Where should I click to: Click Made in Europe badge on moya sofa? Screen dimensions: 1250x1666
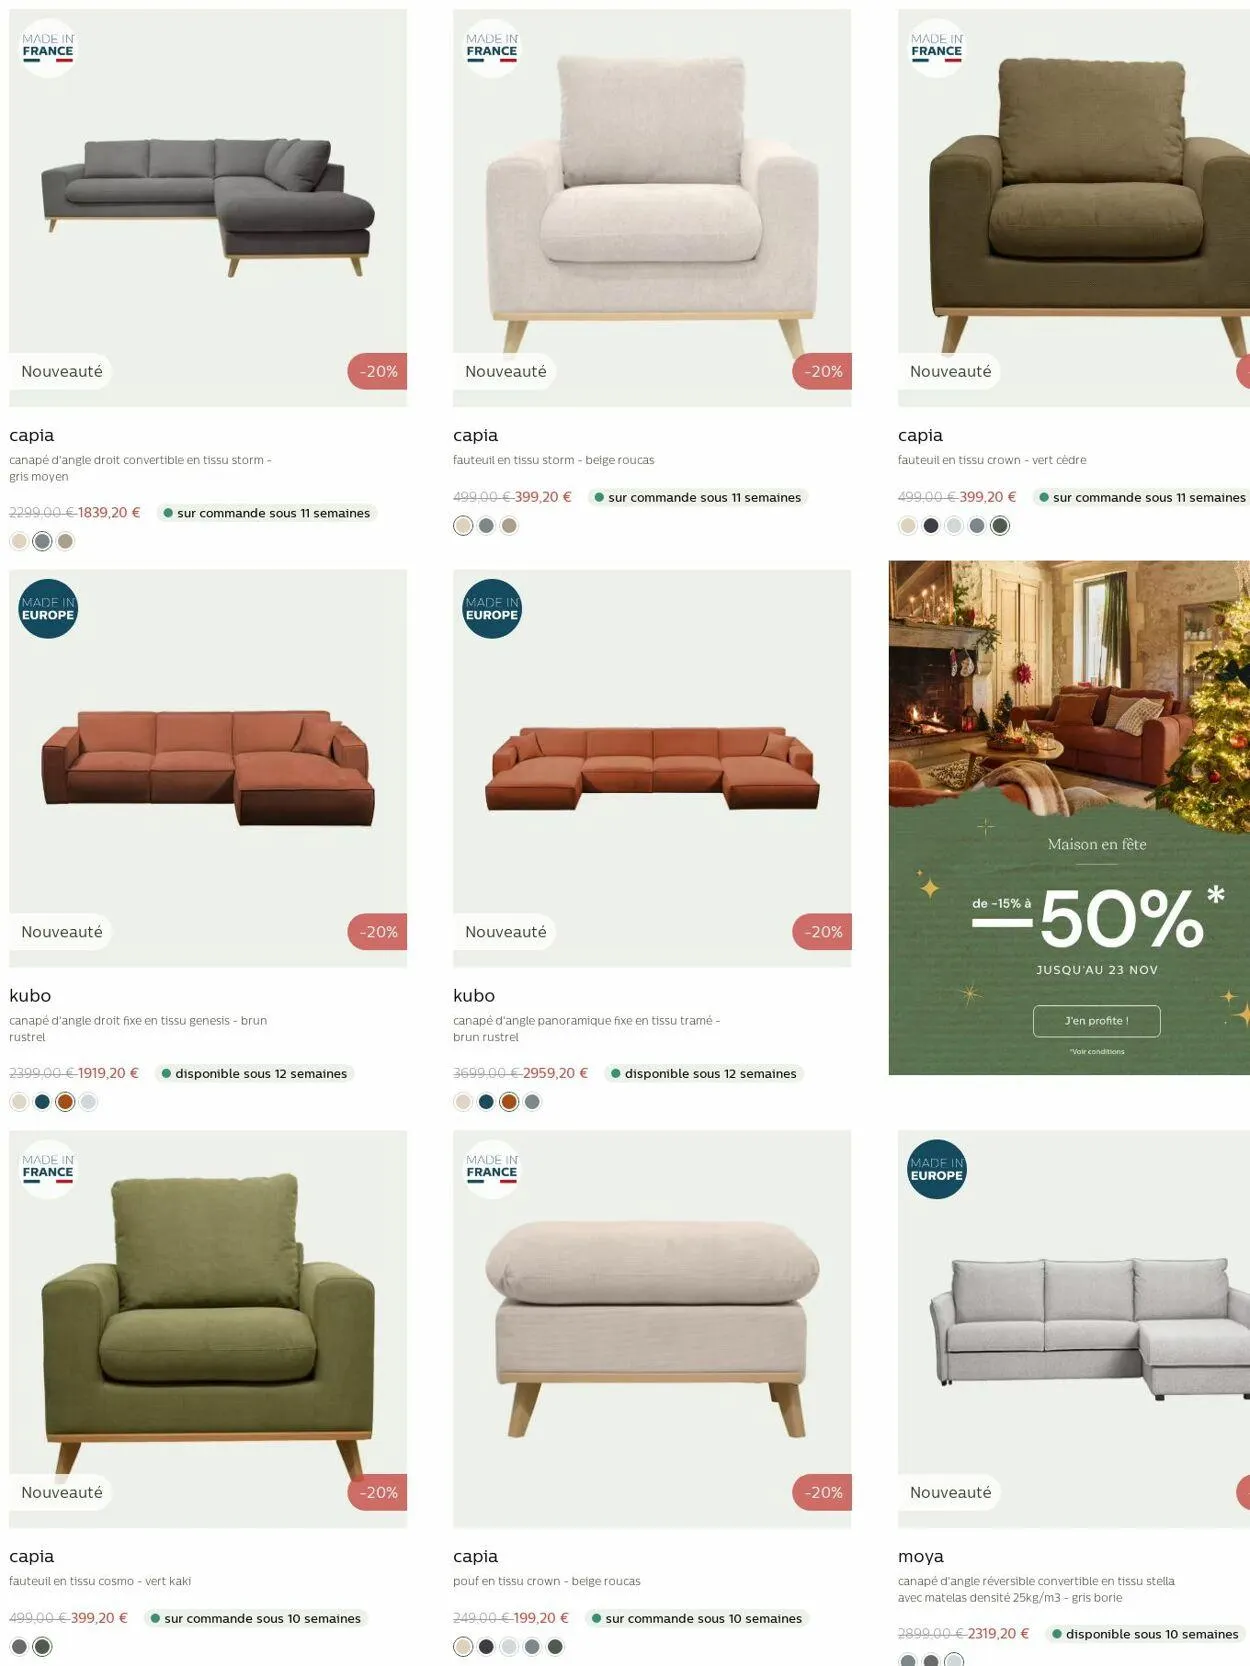[937, 1169]
